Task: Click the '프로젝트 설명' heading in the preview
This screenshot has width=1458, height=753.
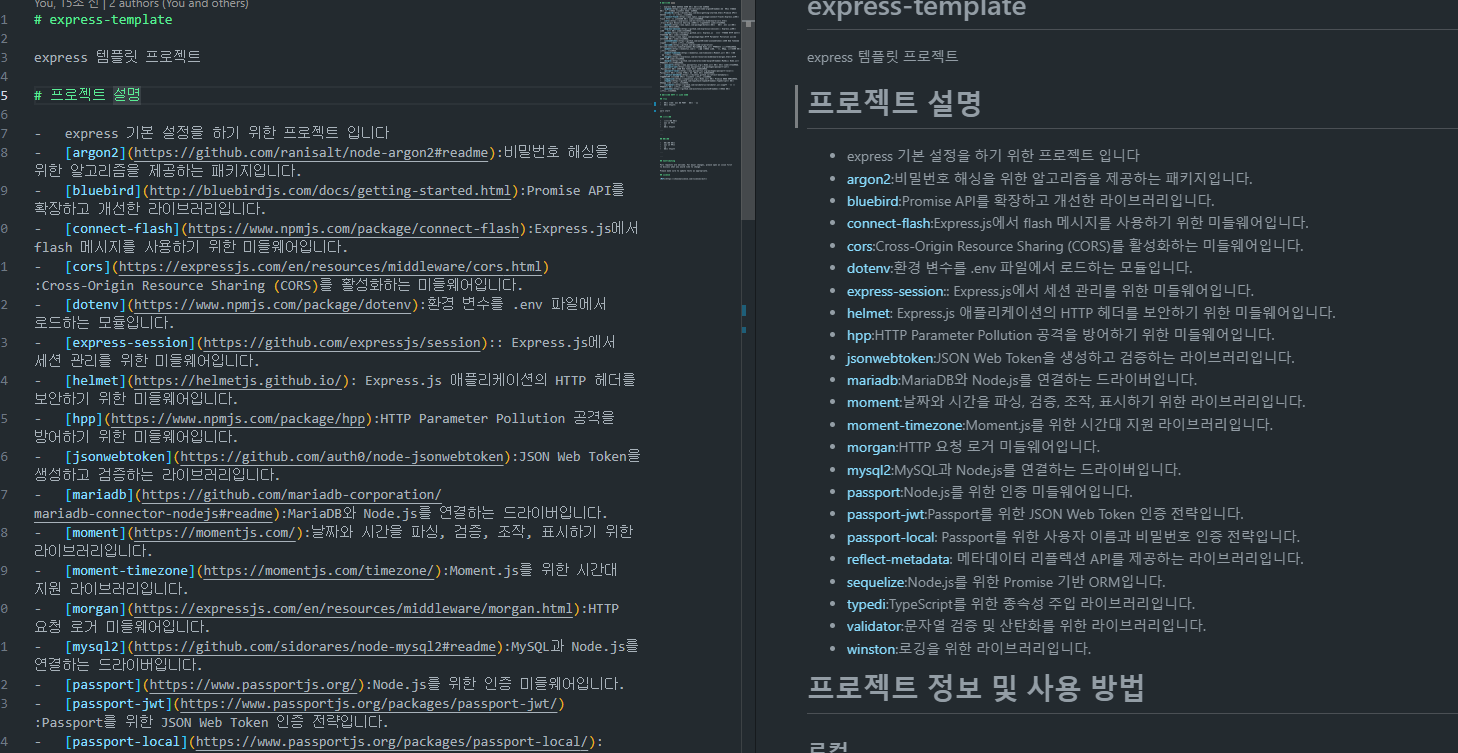Action: click(894, 102)
